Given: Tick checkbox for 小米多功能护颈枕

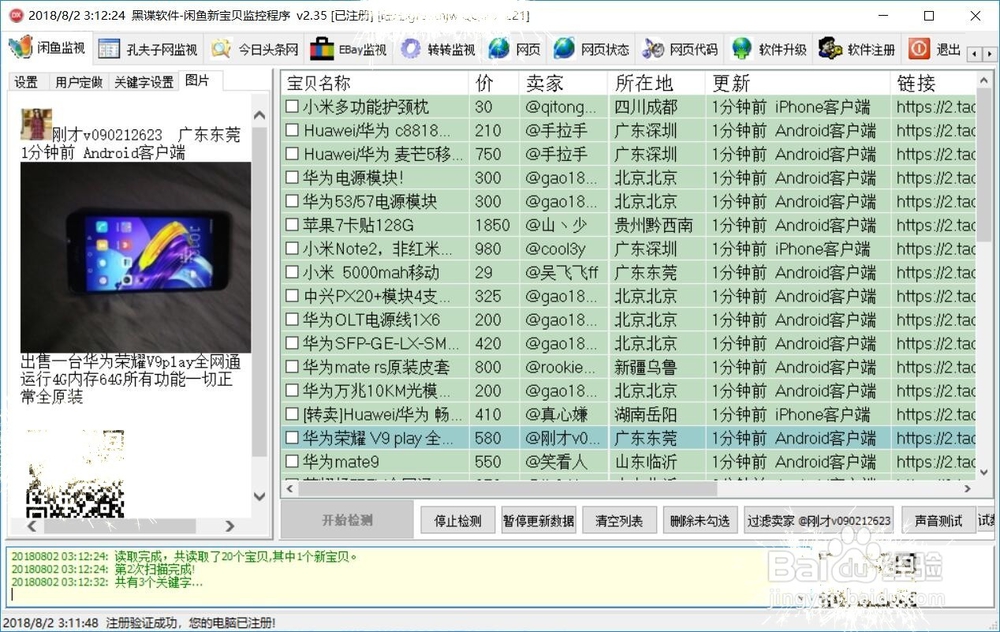Looking at the screenshot, I should click(292, 107).
